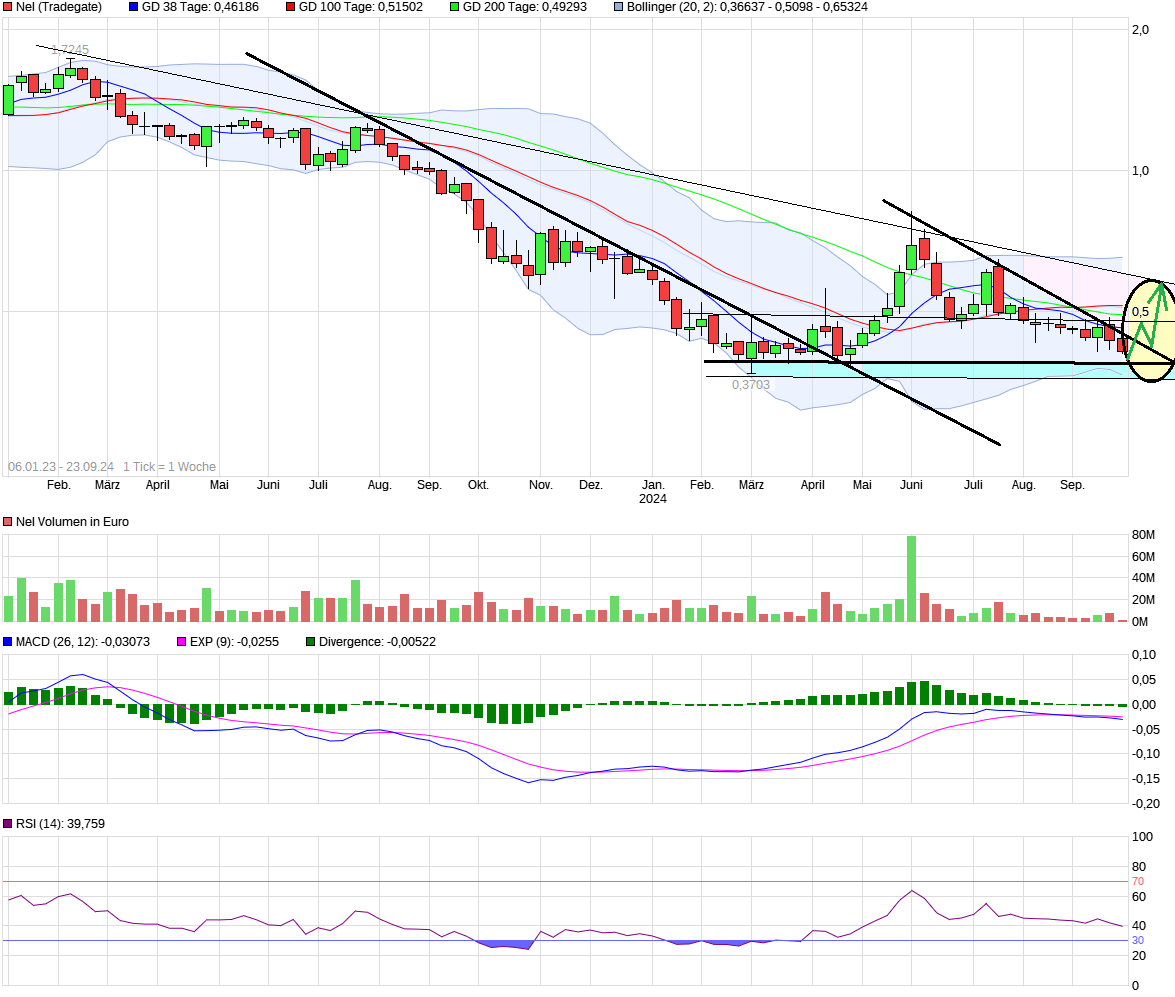
Task: Click the 'Jan. 2024' time axis label
Action: (653, 492)
